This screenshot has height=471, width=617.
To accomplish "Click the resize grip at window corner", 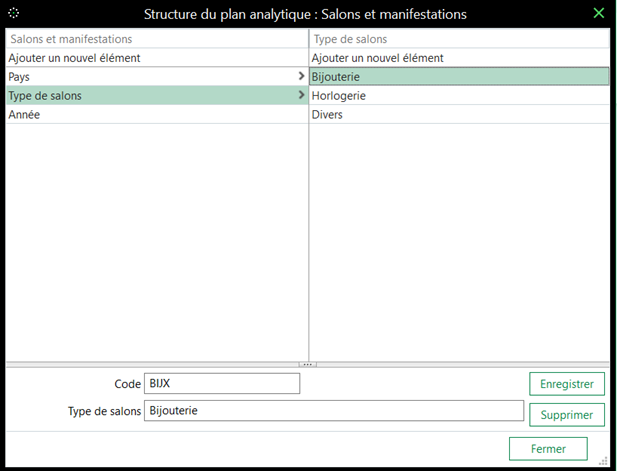I will (x=602, y=460).
